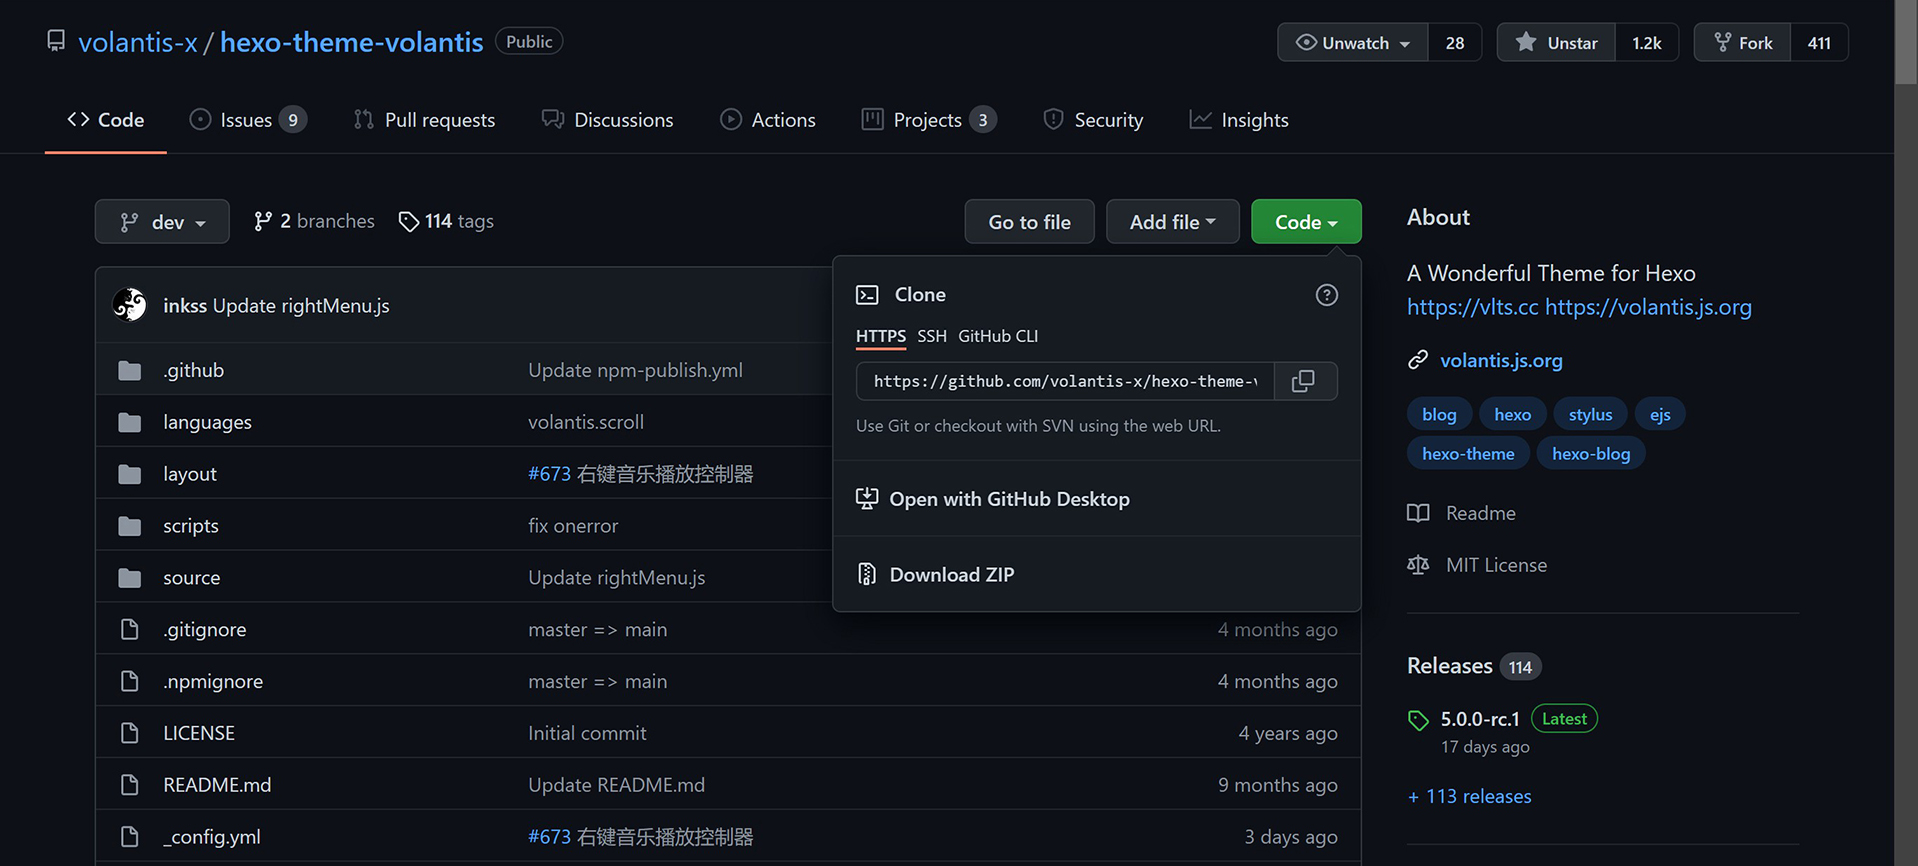Open the volantis-x owner link
The image size is (1918, 866).
(x=138, y=42)
